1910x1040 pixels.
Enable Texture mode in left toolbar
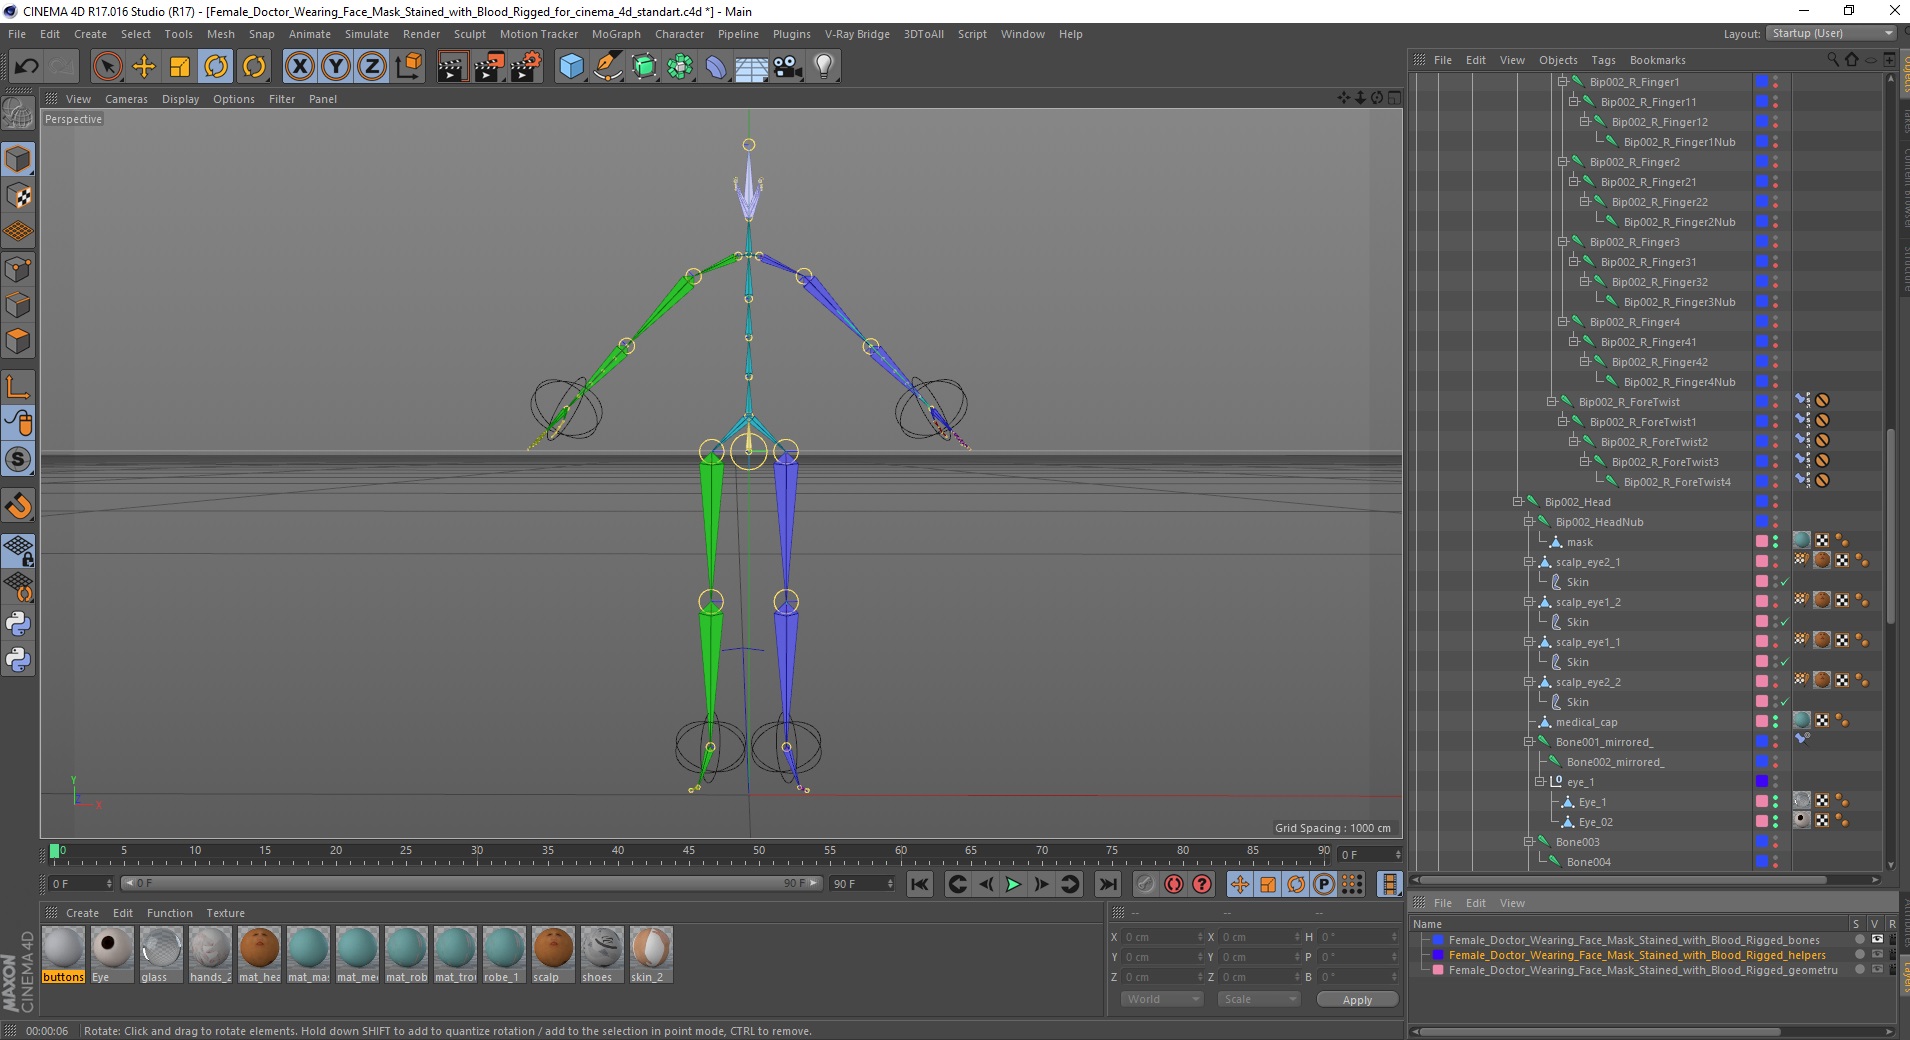click(x=18, y=196)
